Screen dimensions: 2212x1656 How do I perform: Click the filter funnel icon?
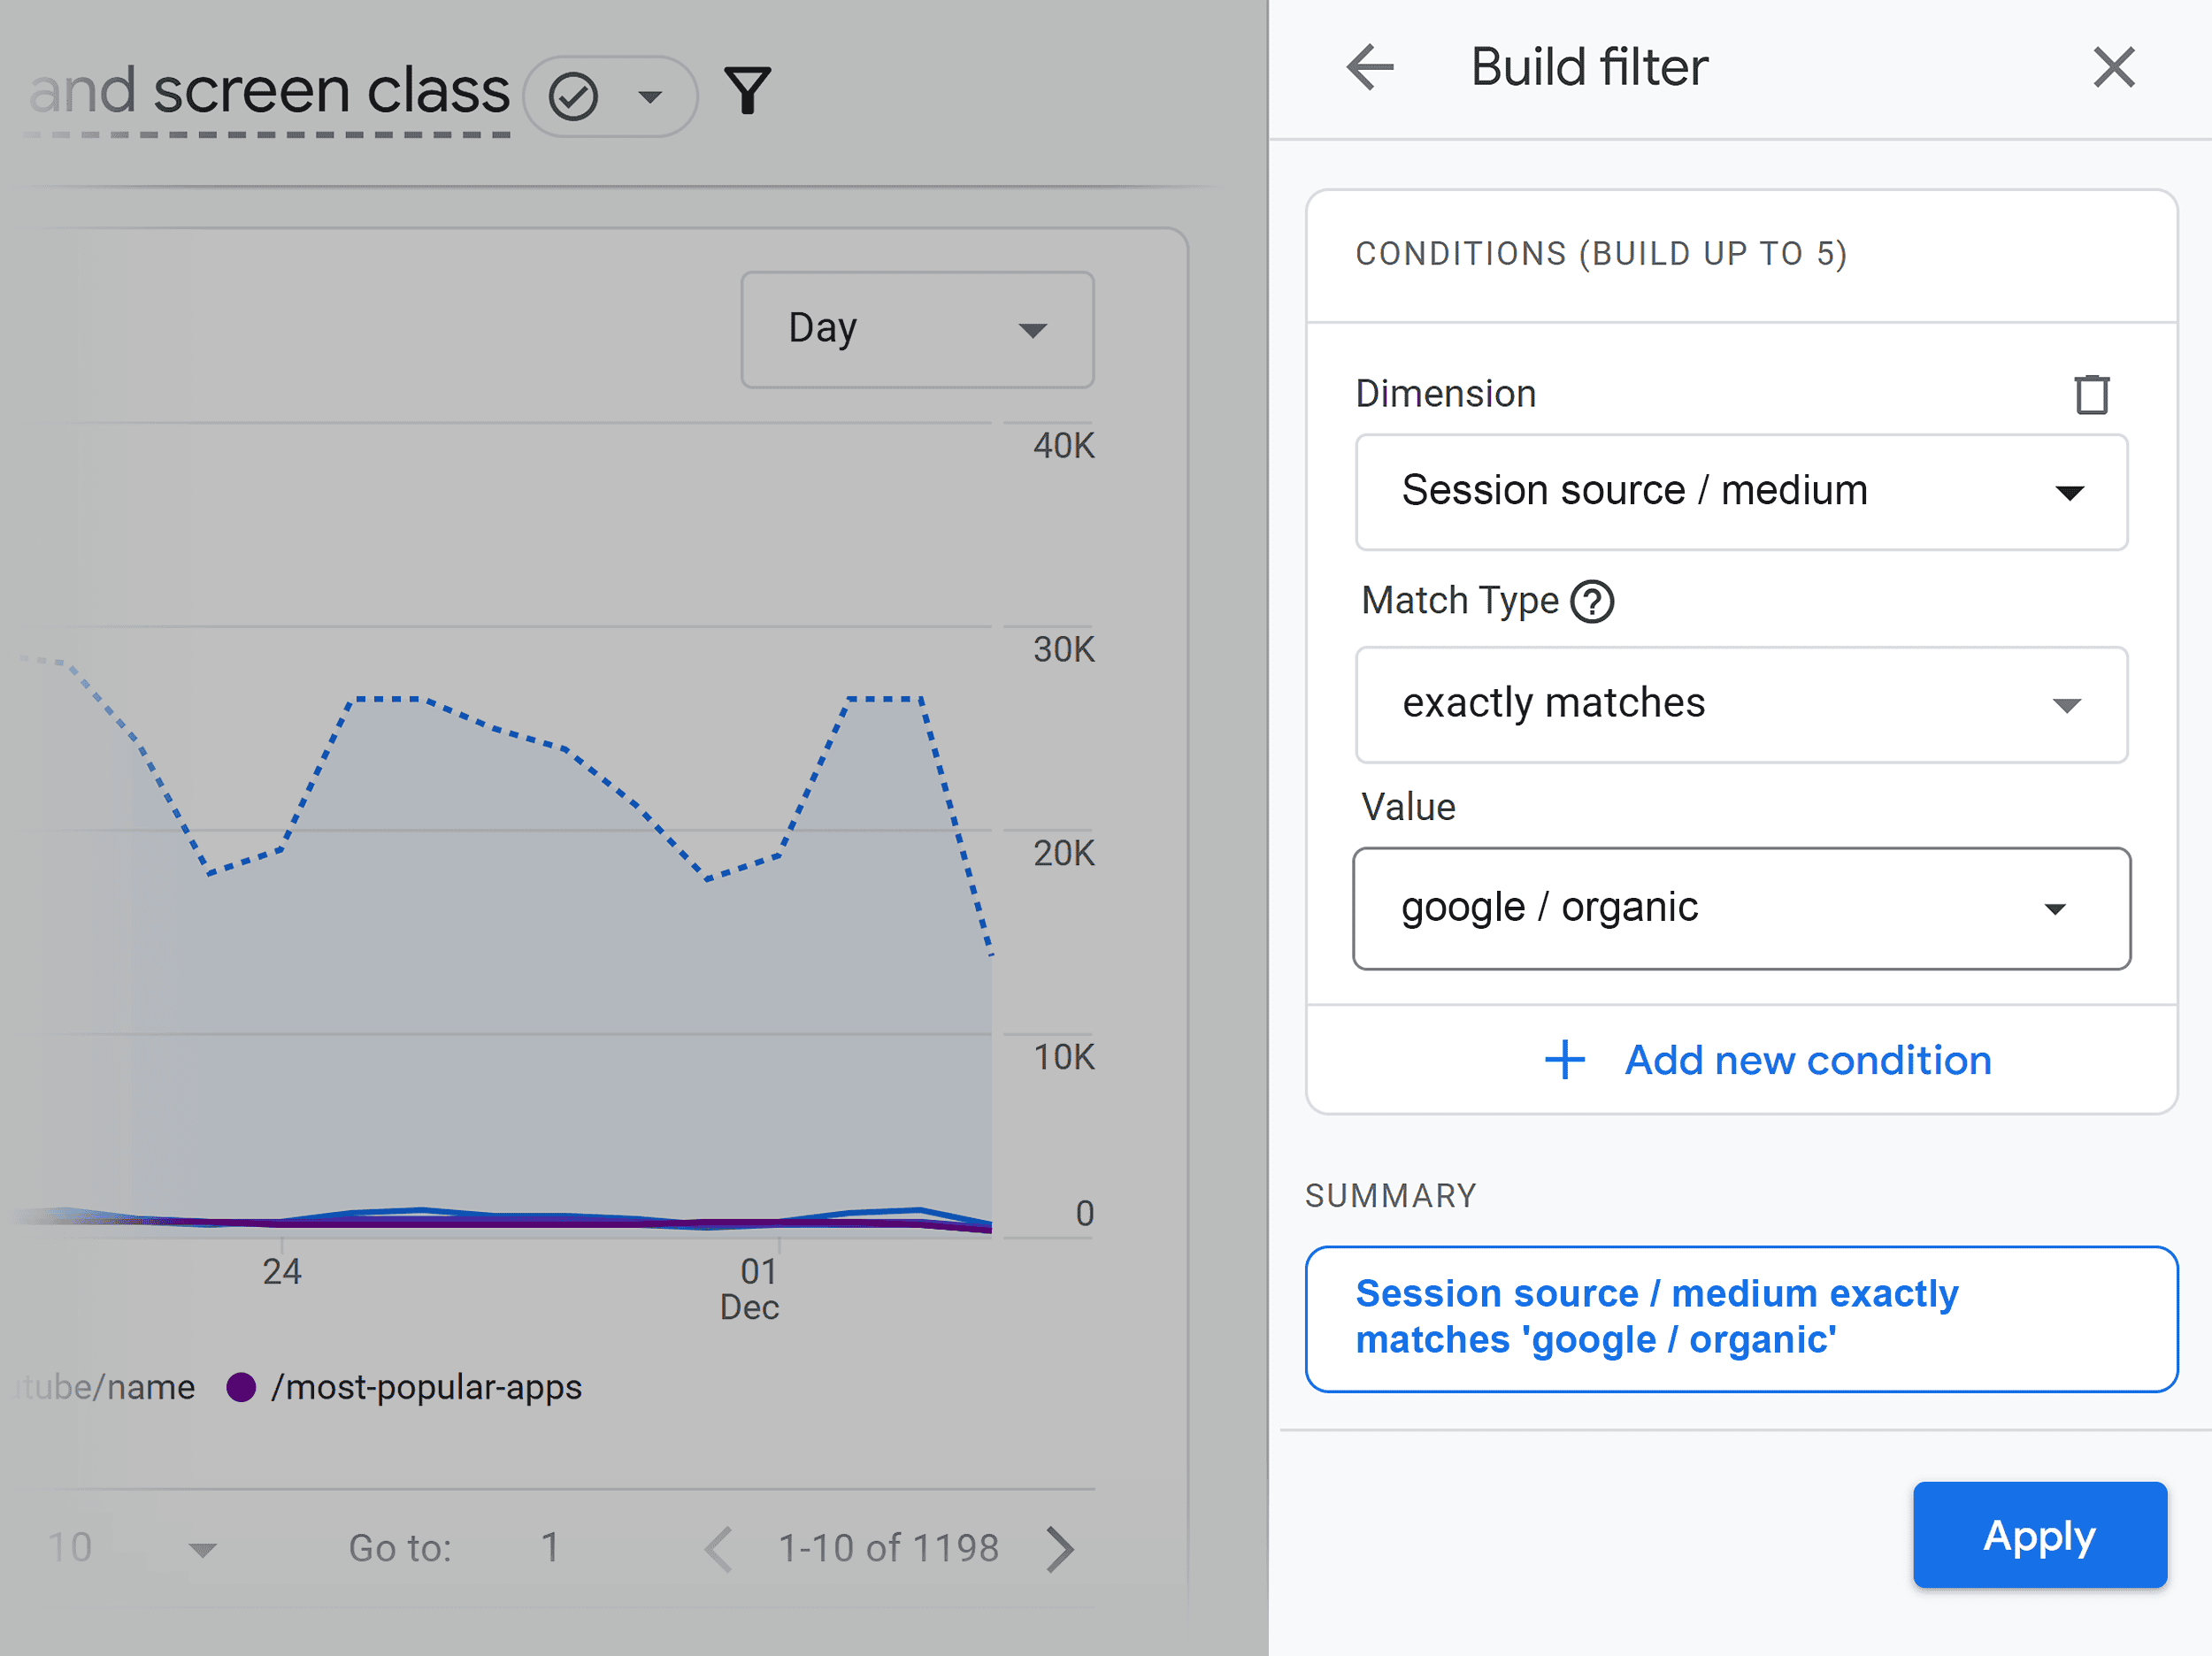coord(748,91)
